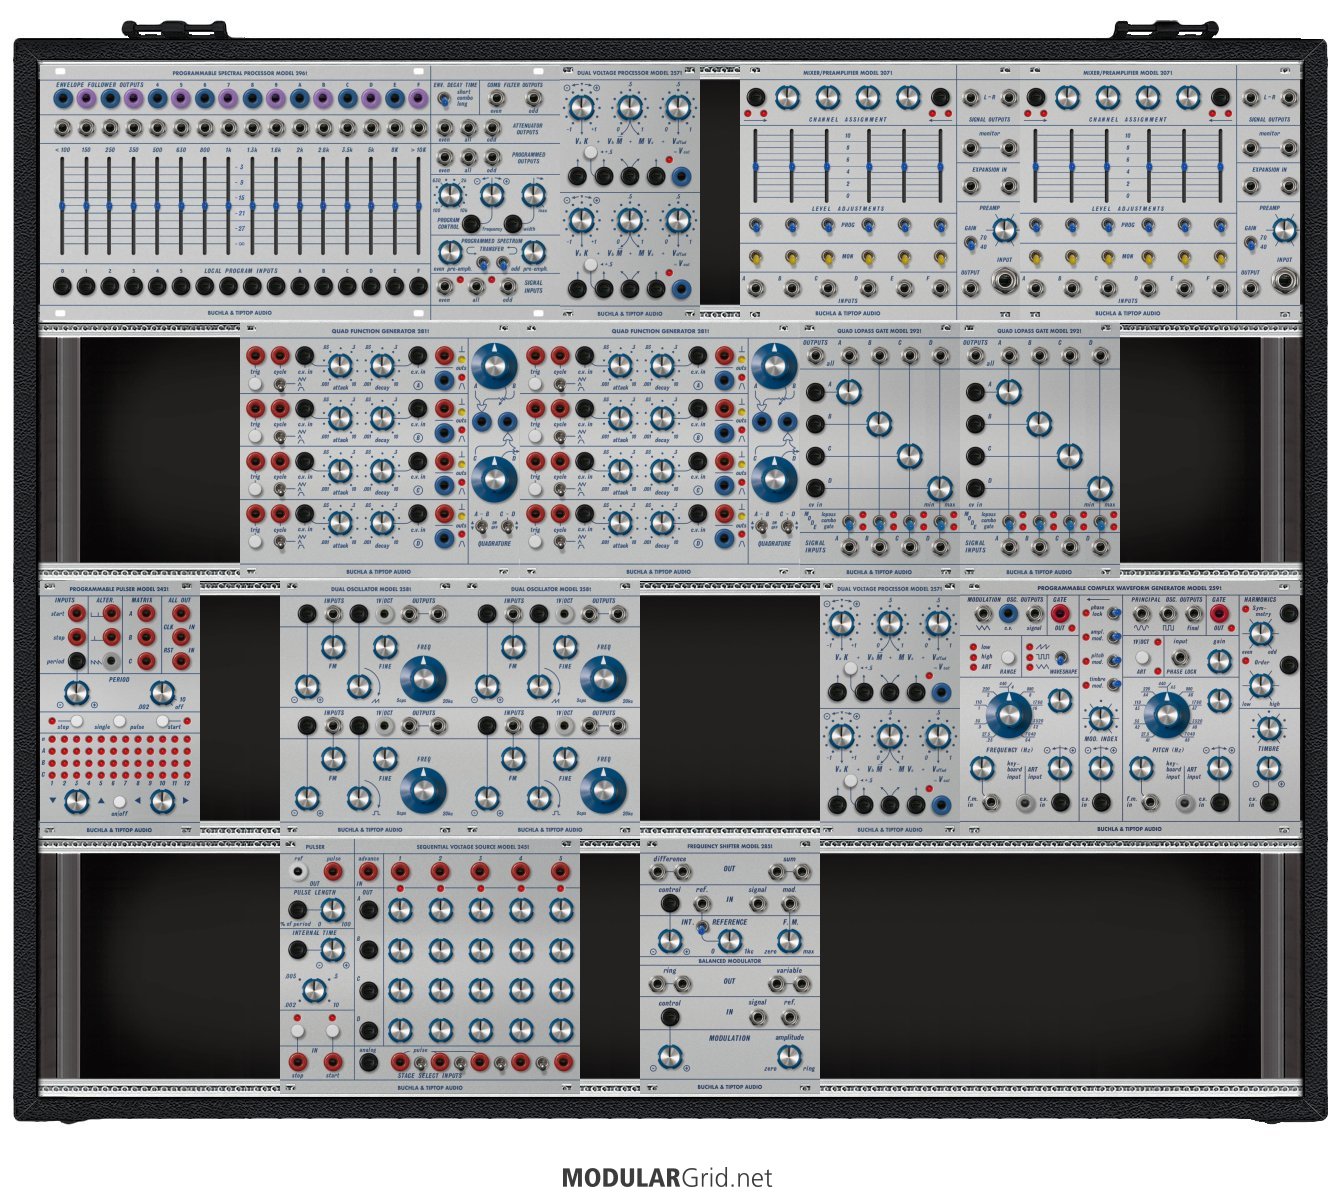
Task: Flip the WAVESHAPE selector switch on Model 259t
Action: pos(1061,658)
